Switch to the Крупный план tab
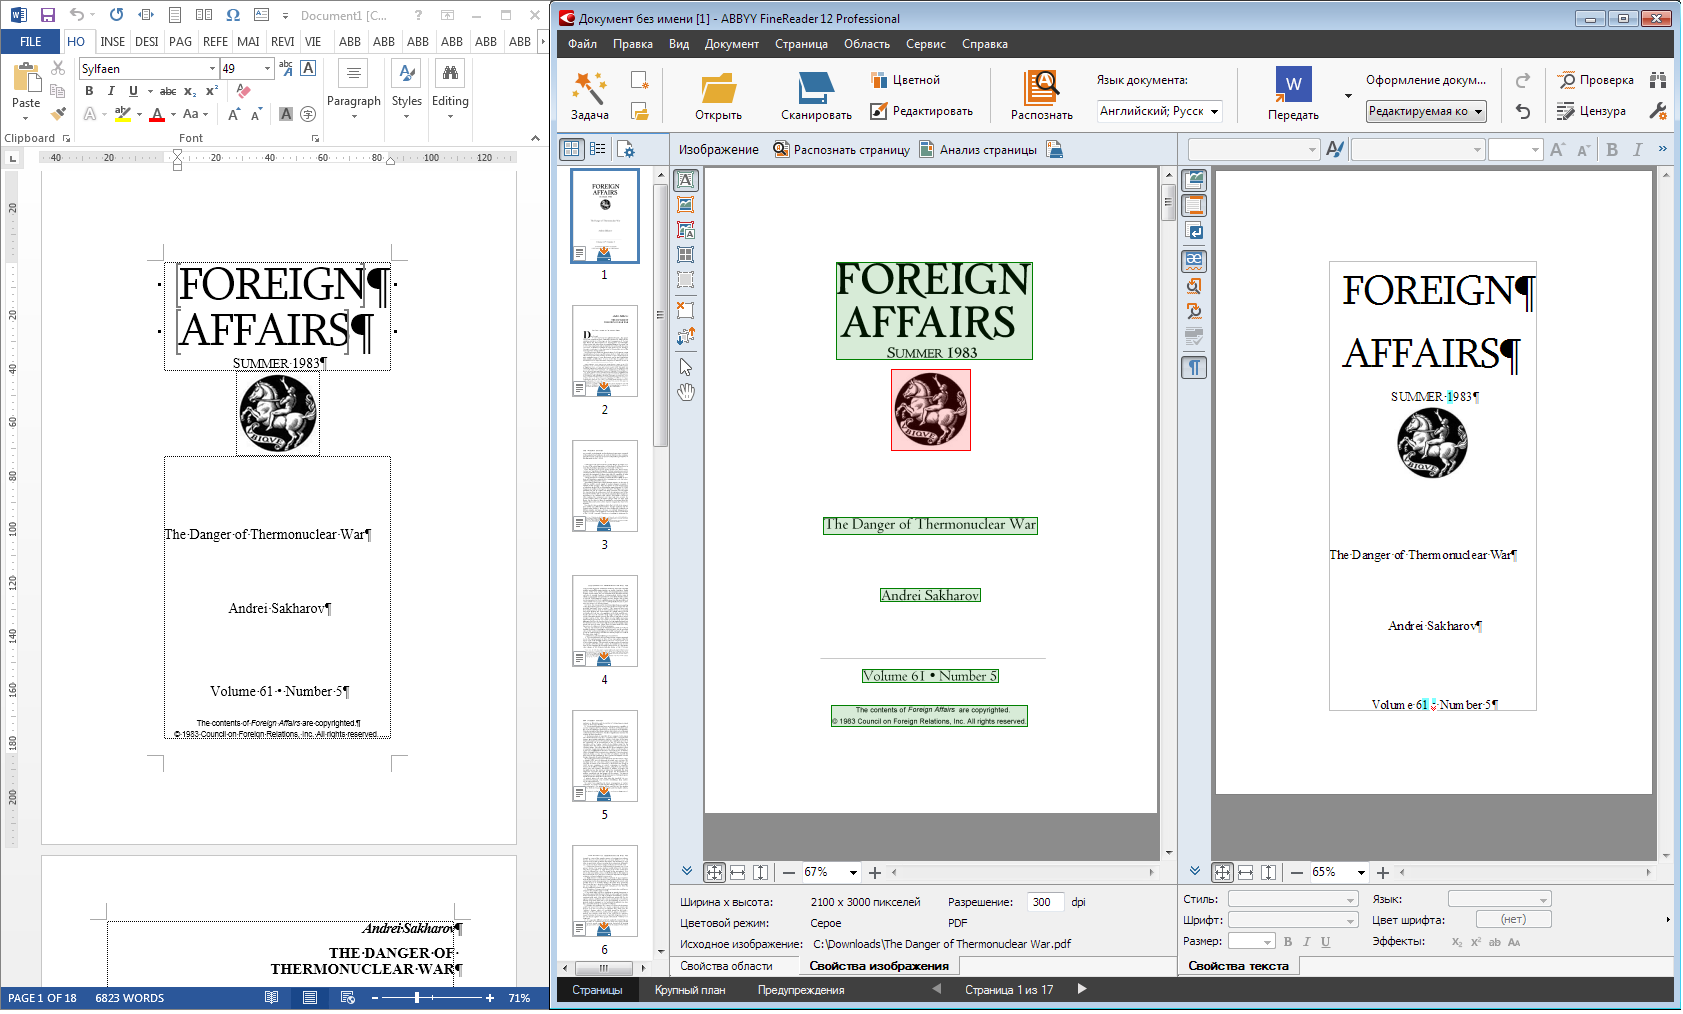 (x=690, y=990)
